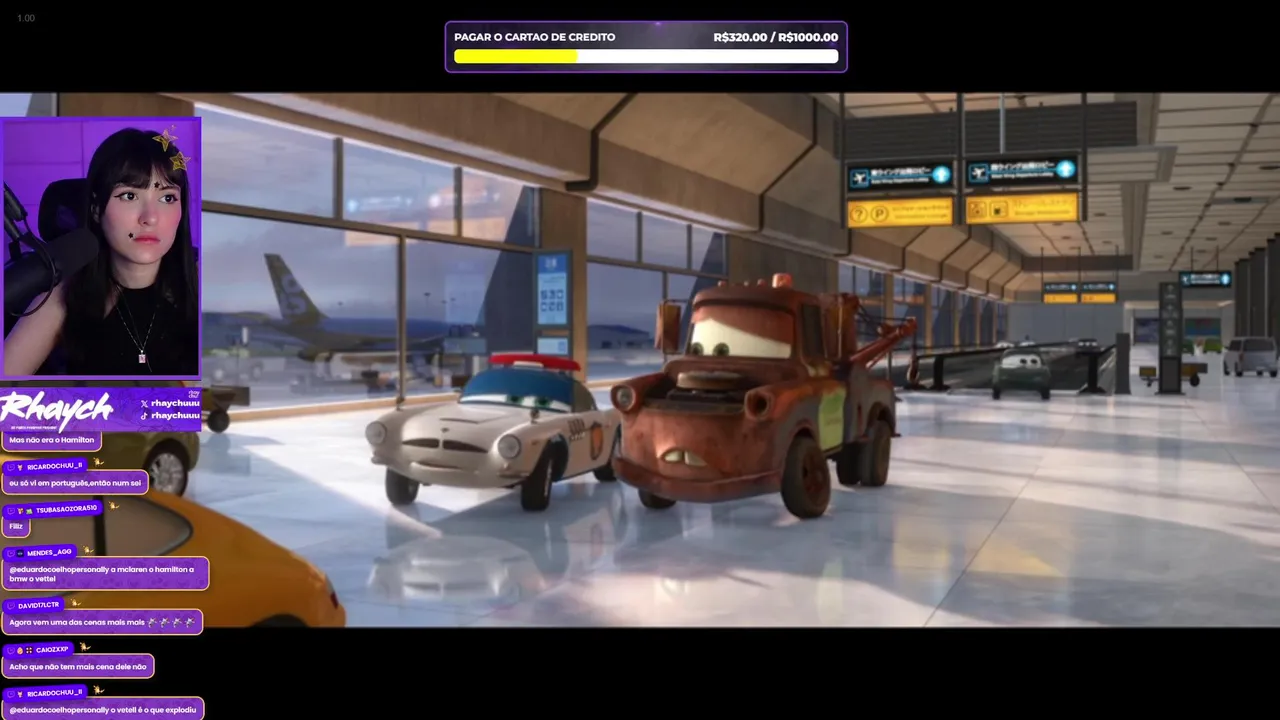Open the streamer's webcam feed
This screenshot has width=1280, height=720.
click(101, 247)
